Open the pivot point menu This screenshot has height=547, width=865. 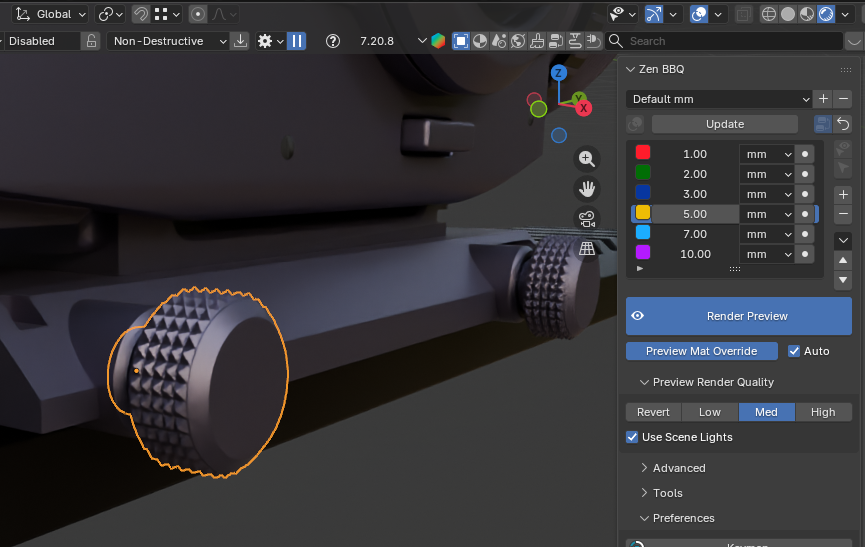[x=110, y=14]
